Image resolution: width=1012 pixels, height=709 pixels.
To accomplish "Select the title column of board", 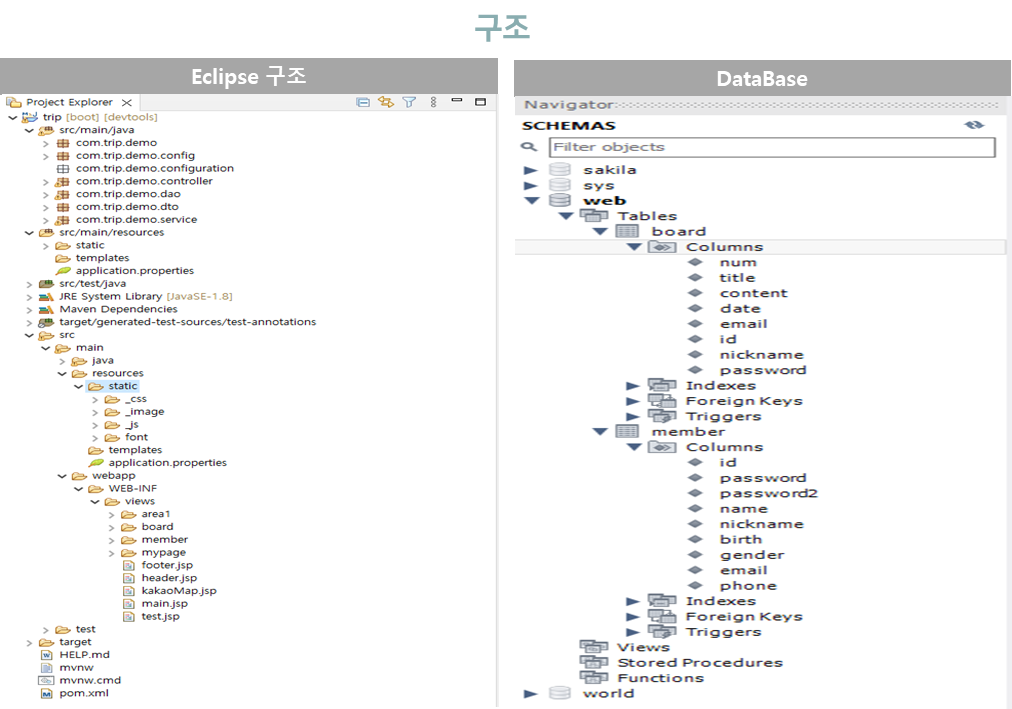I will click(x=737, y=278).
